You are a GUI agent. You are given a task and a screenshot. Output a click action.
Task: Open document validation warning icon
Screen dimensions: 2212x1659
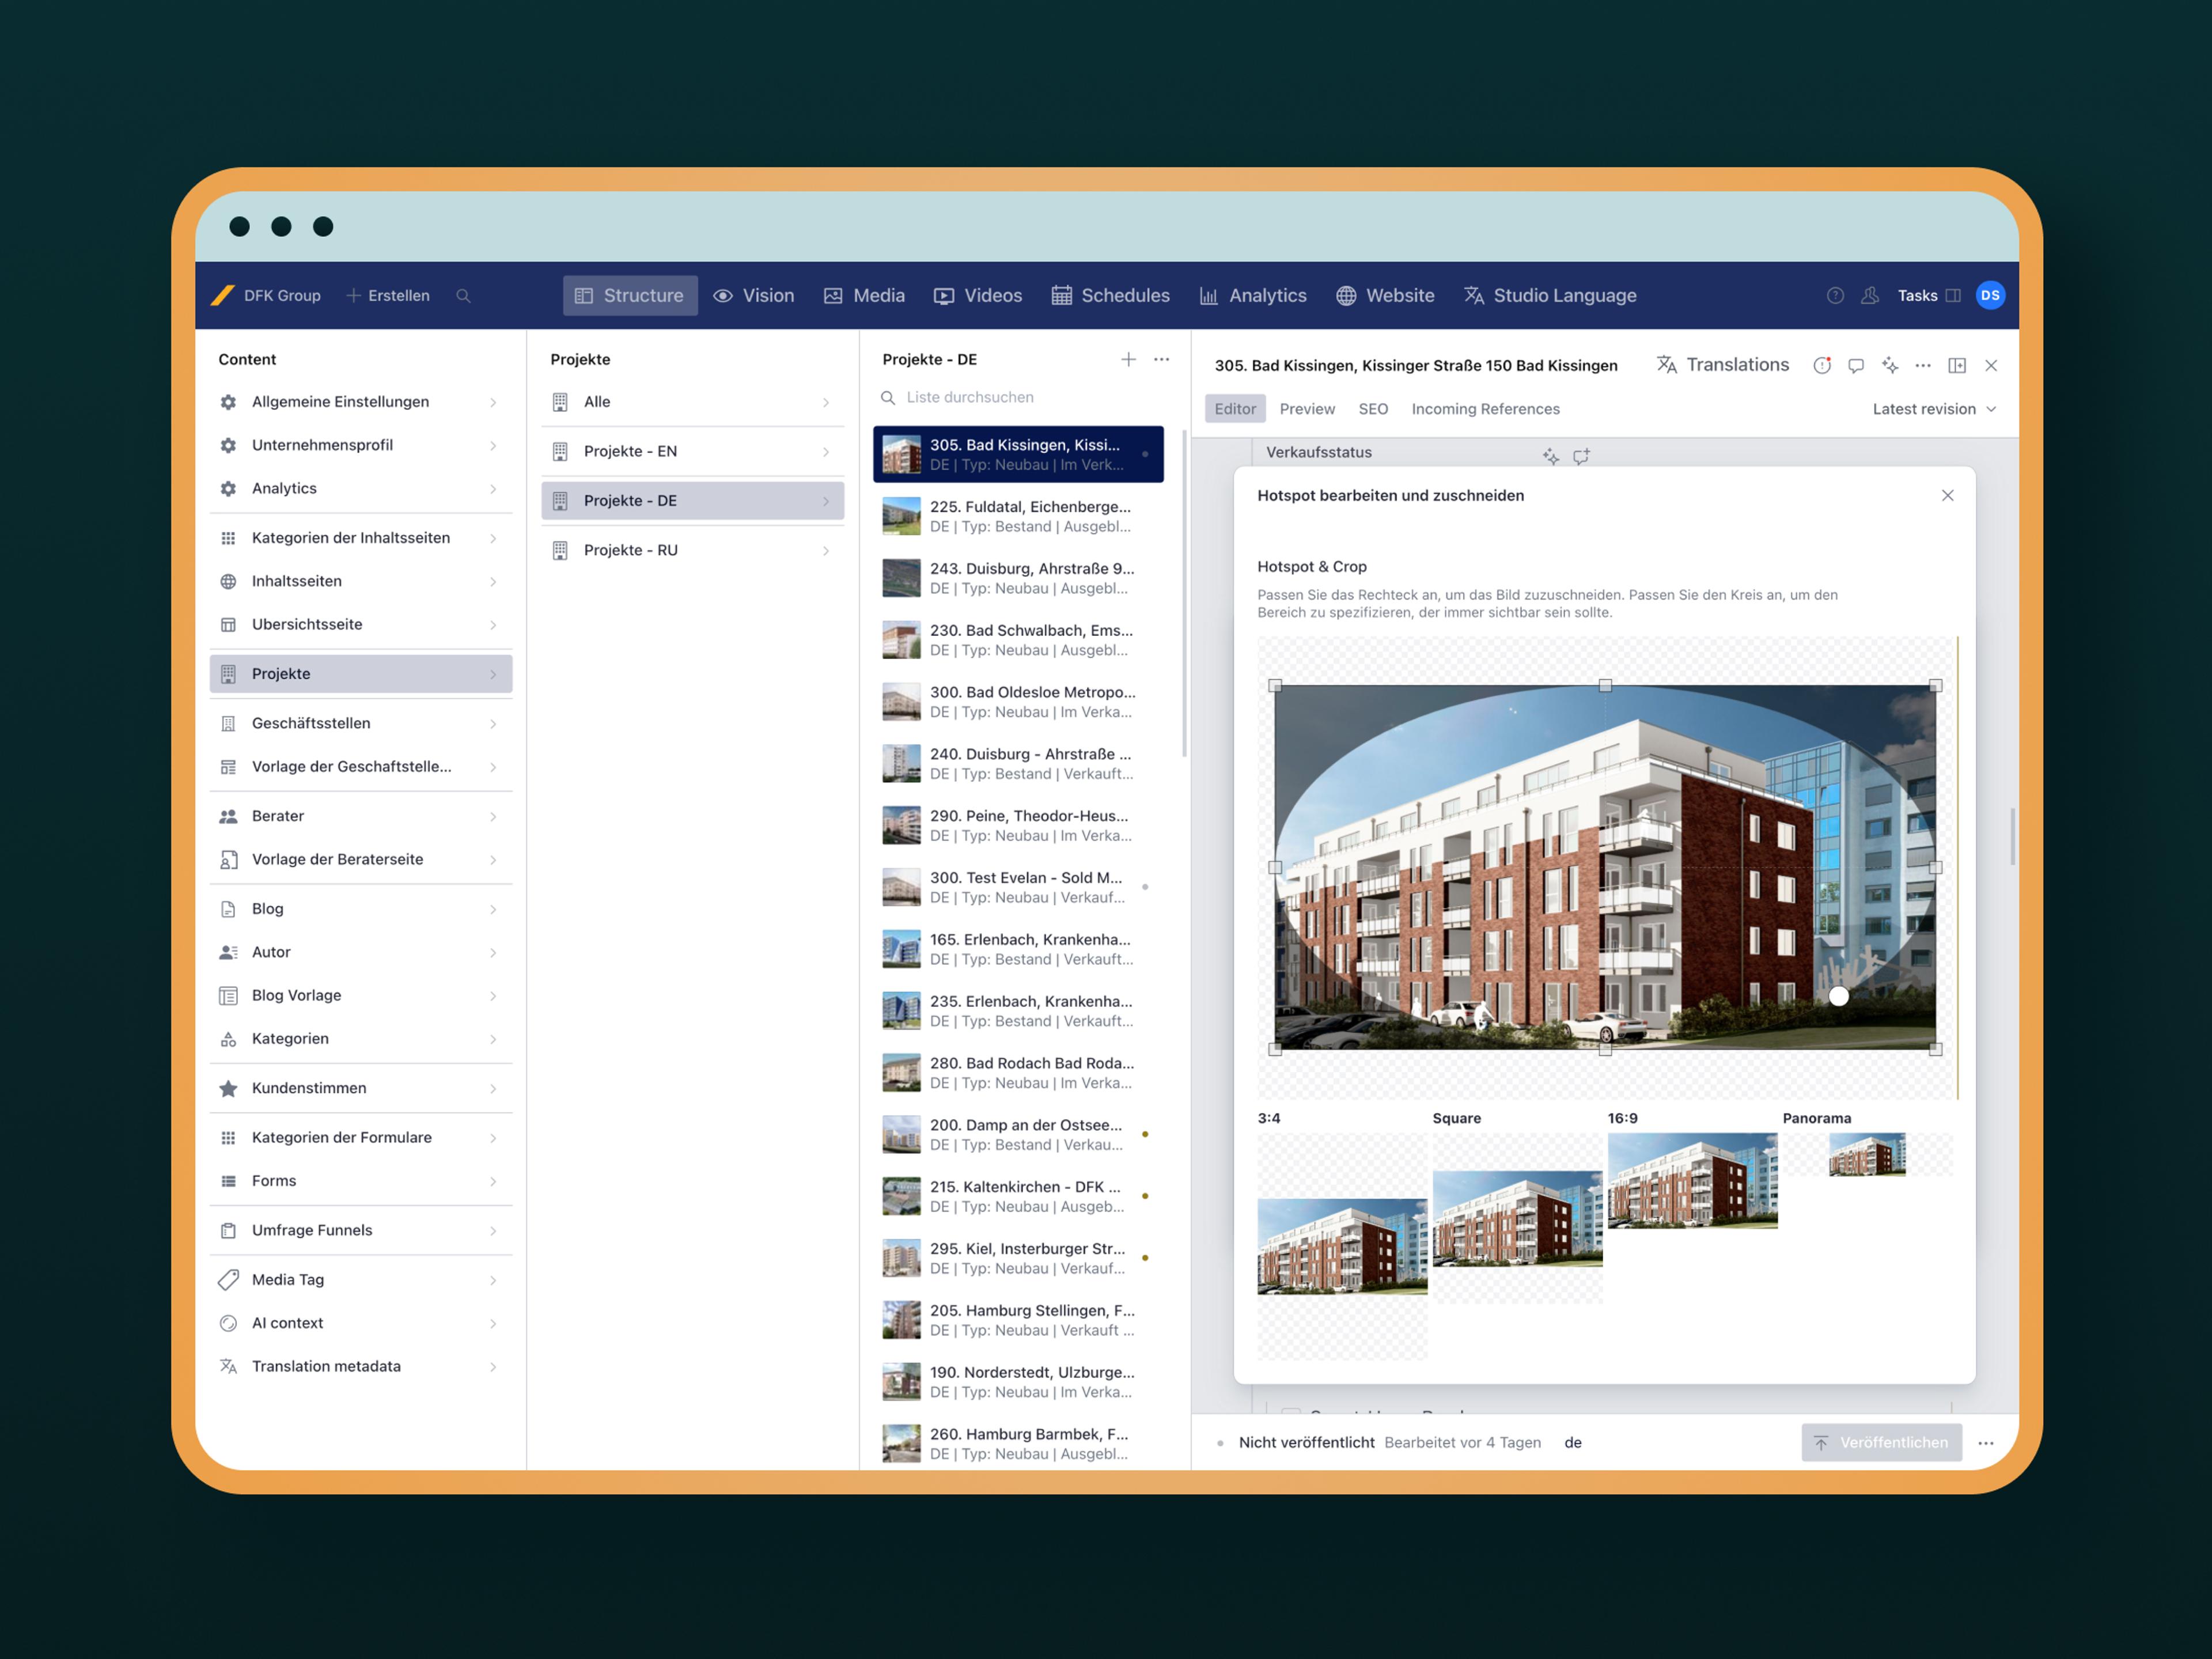tap(1822, 366)
